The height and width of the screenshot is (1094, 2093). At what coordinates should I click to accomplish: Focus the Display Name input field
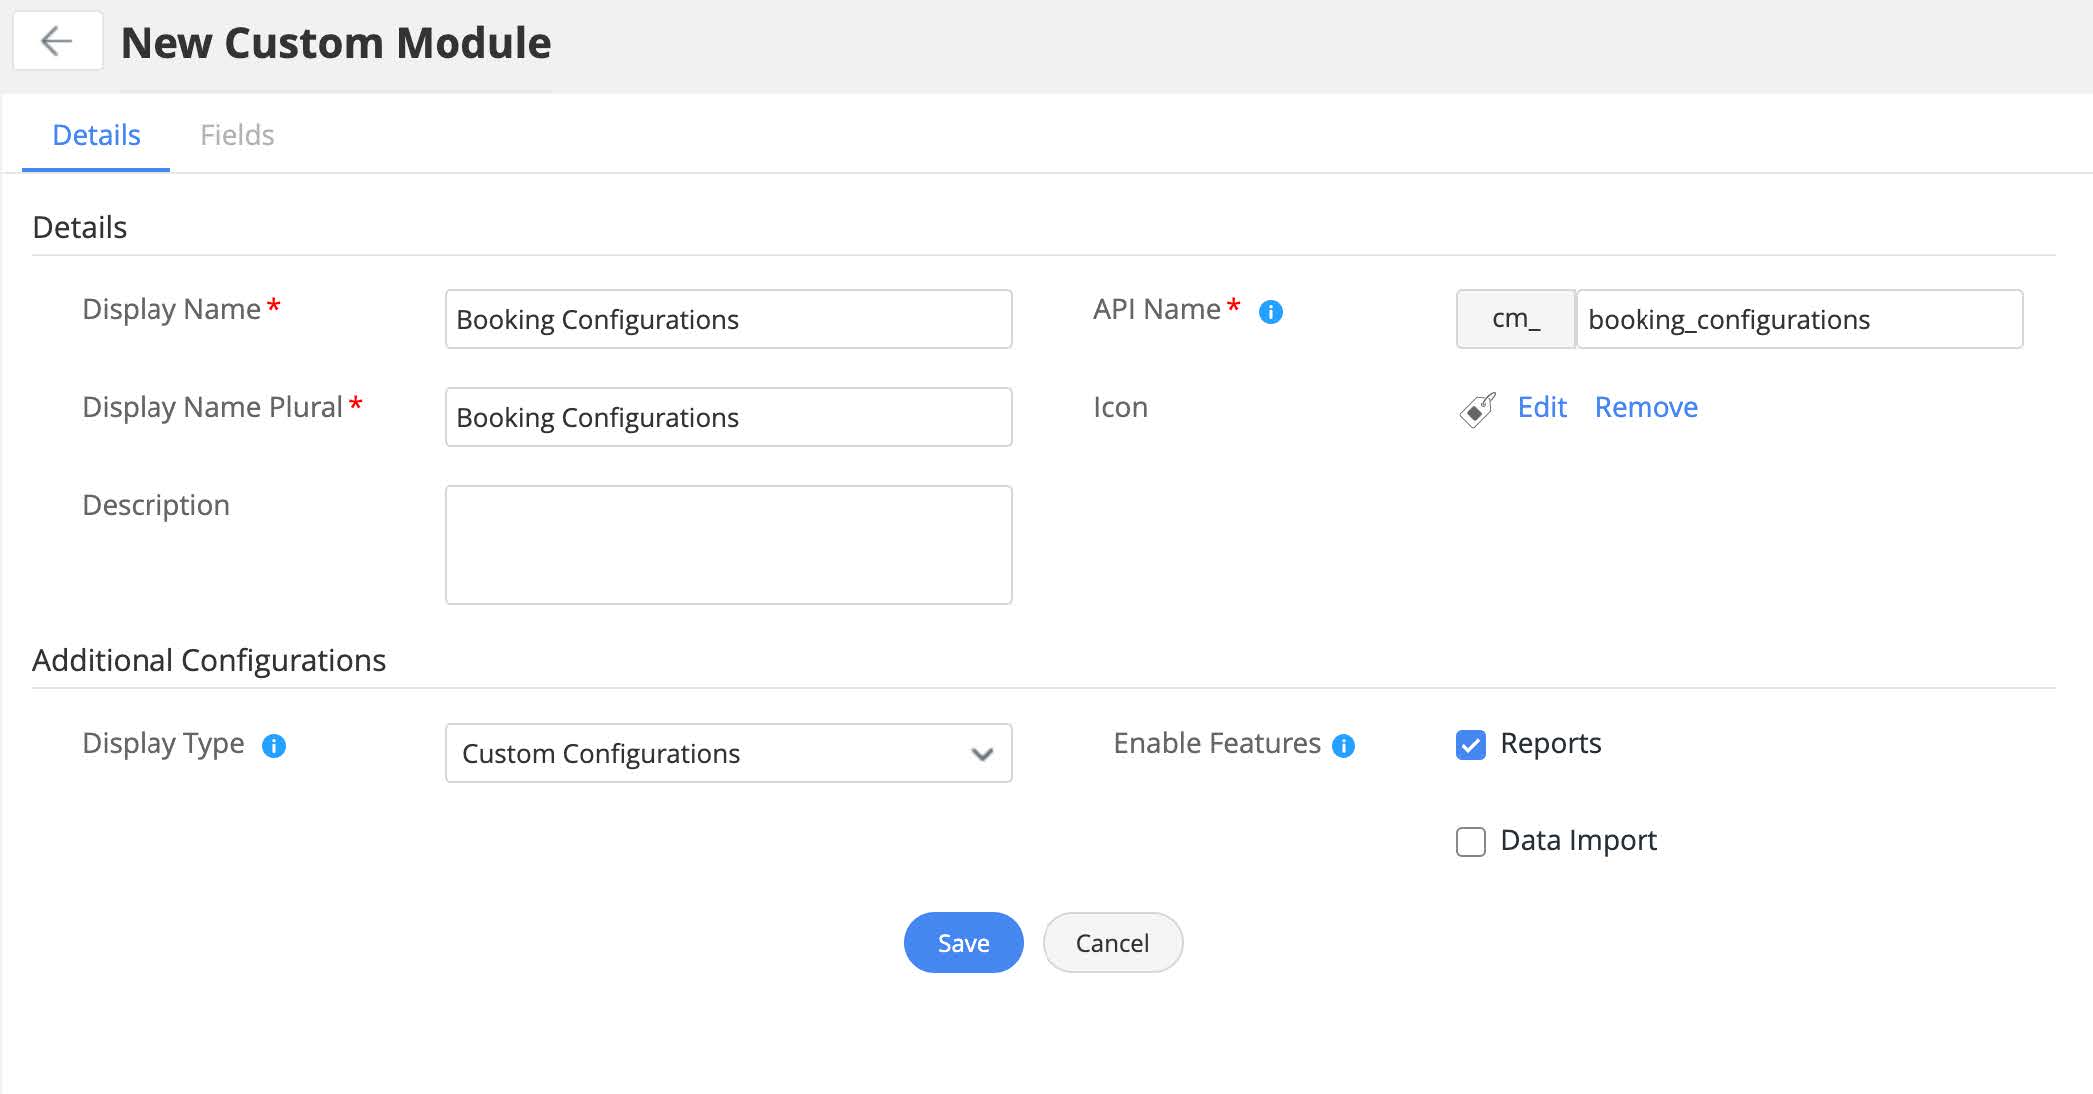click(x=727, y=319)
